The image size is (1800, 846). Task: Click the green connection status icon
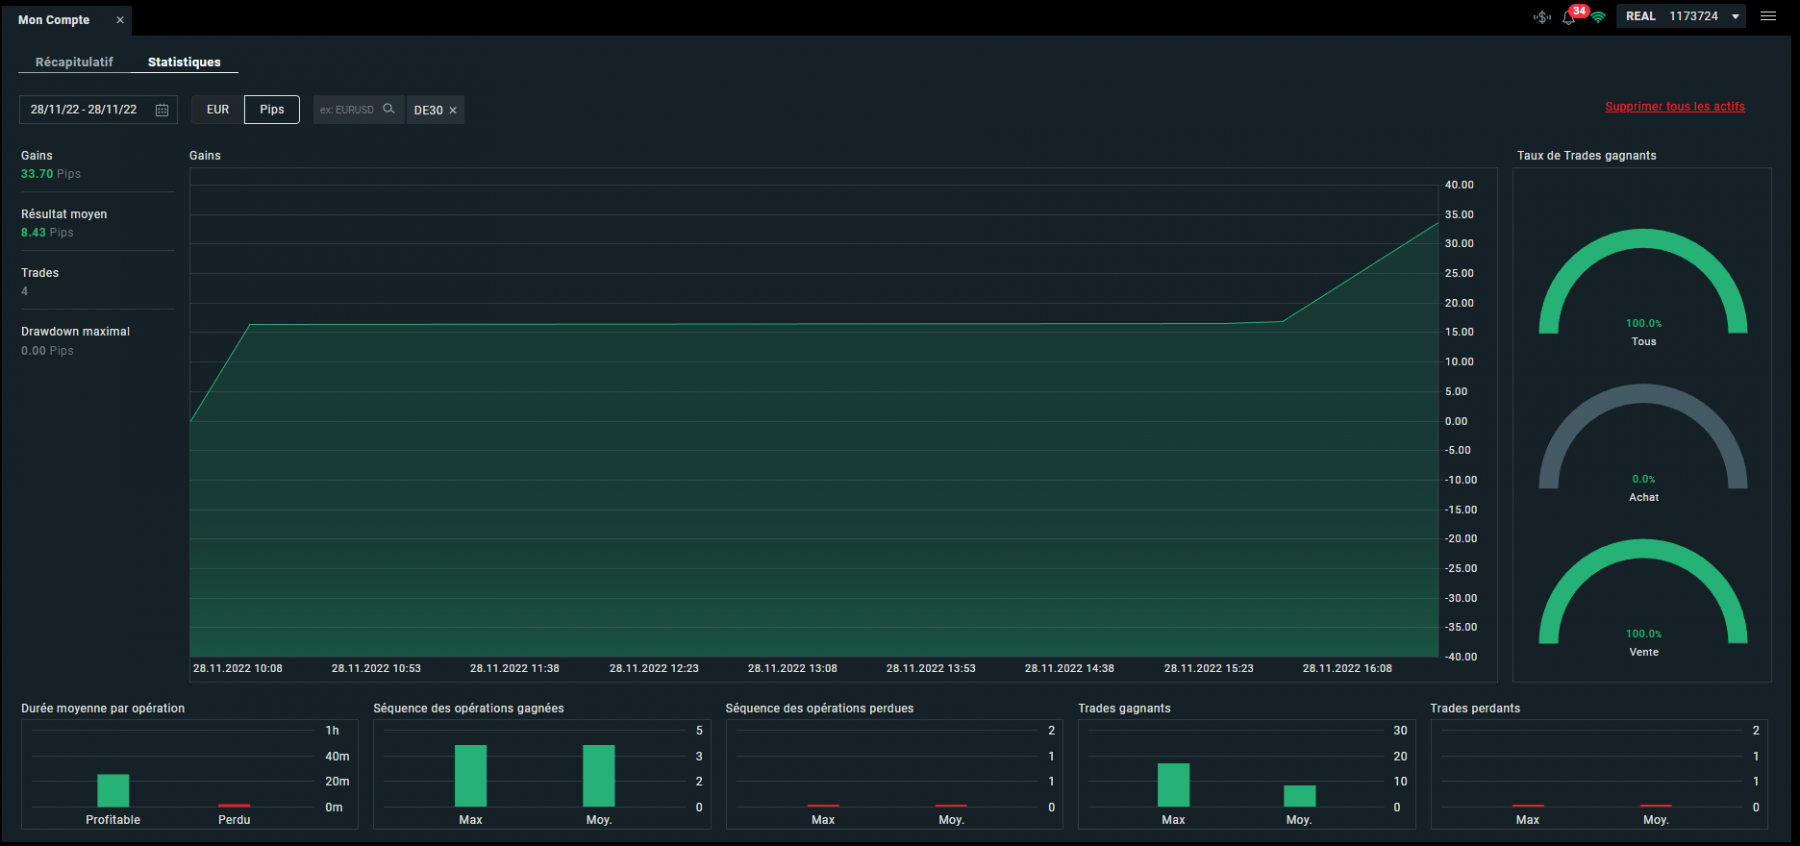tap(1598, 17)
